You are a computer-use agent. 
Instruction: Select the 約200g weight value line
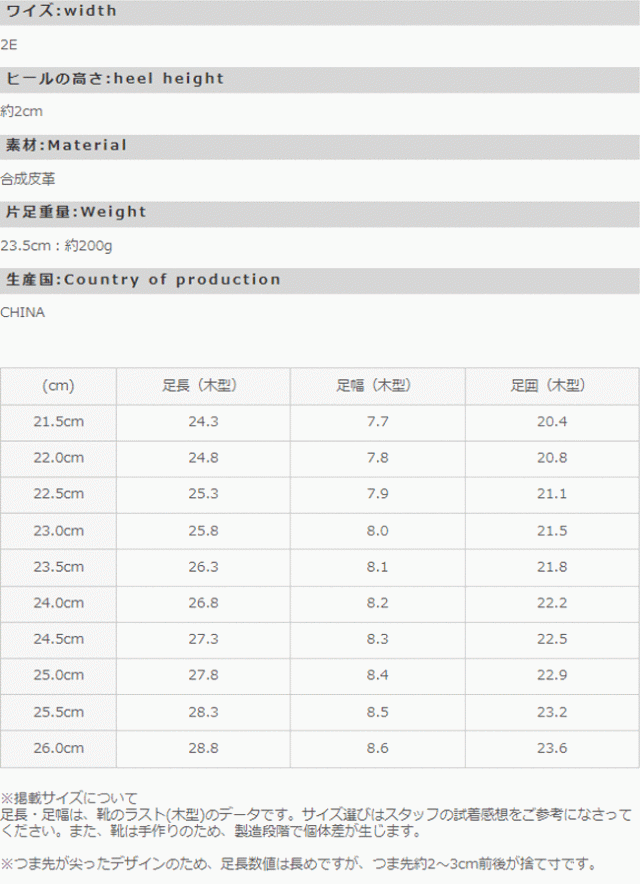[57, 245]
